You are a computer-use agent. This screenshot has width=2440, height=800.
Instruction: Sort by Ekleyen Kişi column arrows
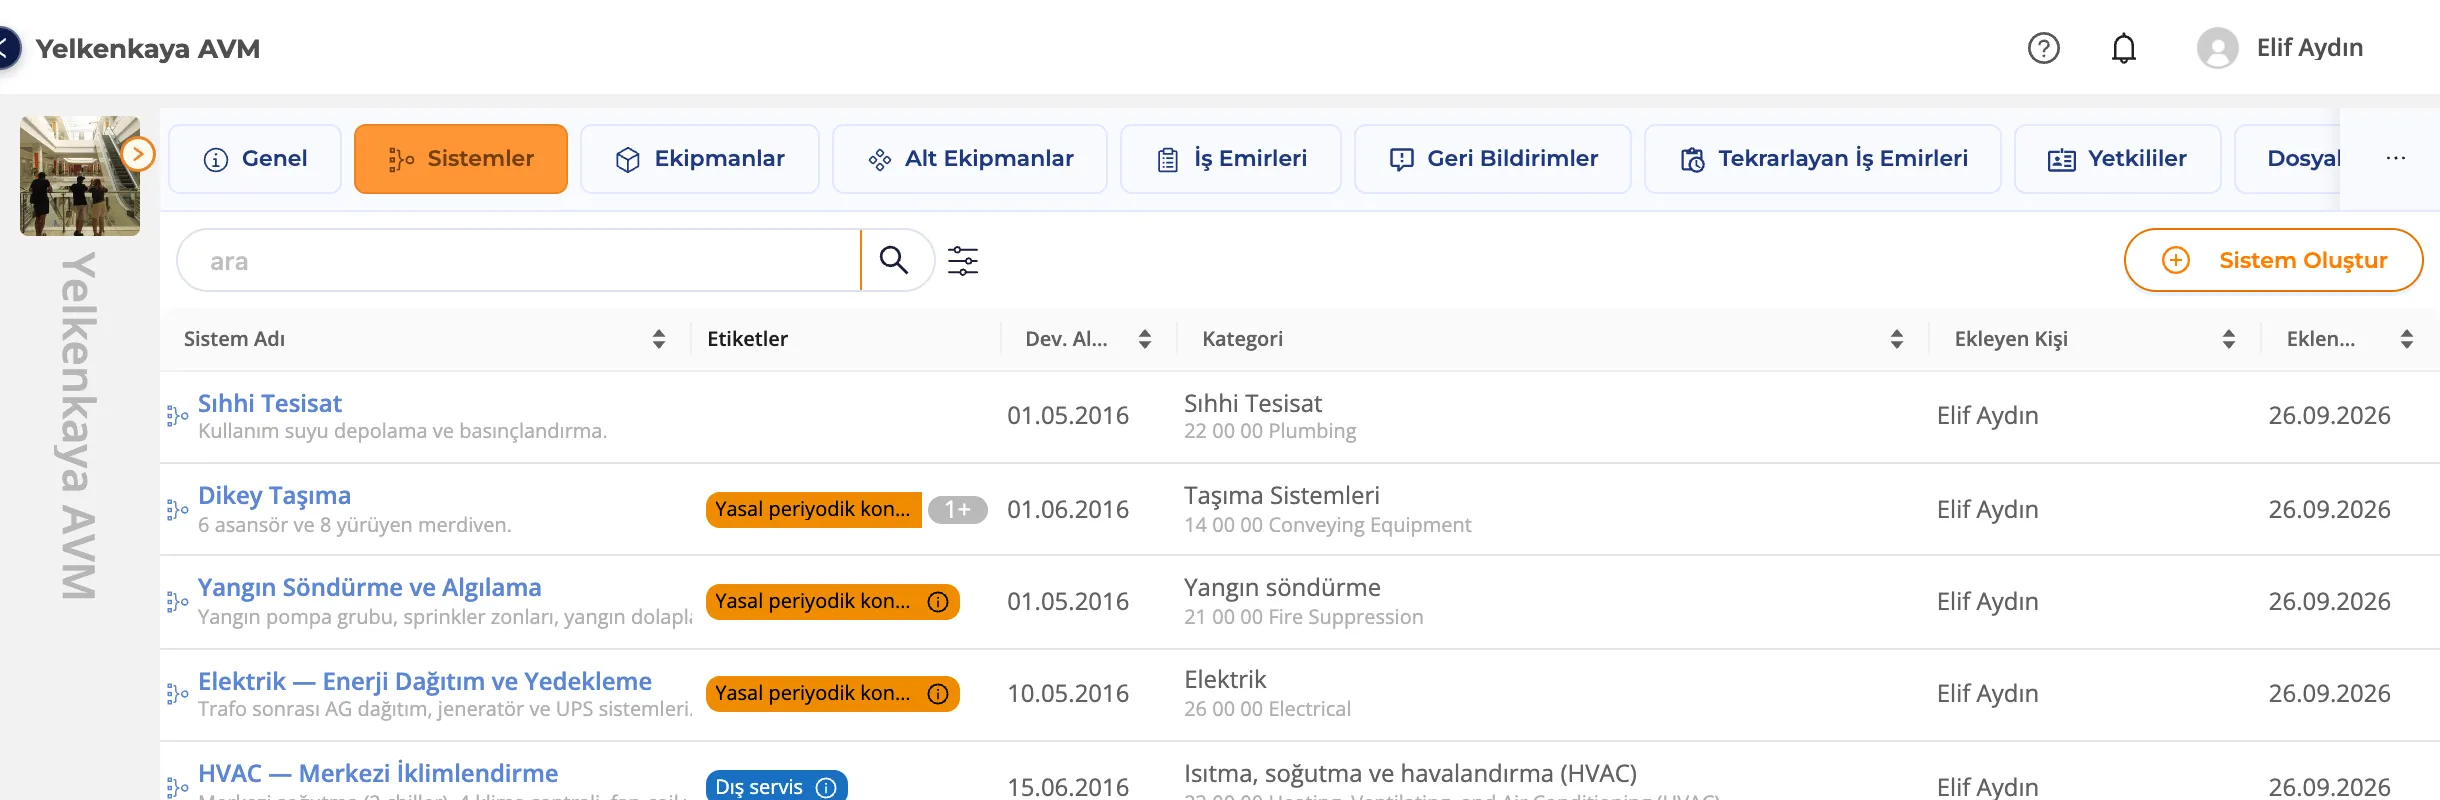coord(2229,339)
